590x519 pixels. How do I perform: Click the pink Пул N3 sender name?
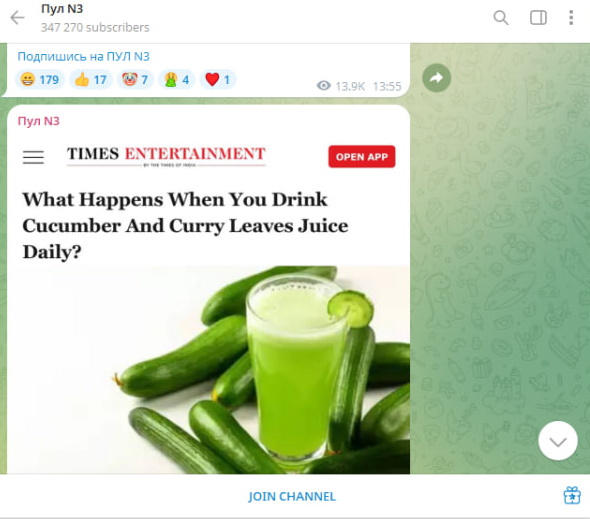(x=39, y=121)
